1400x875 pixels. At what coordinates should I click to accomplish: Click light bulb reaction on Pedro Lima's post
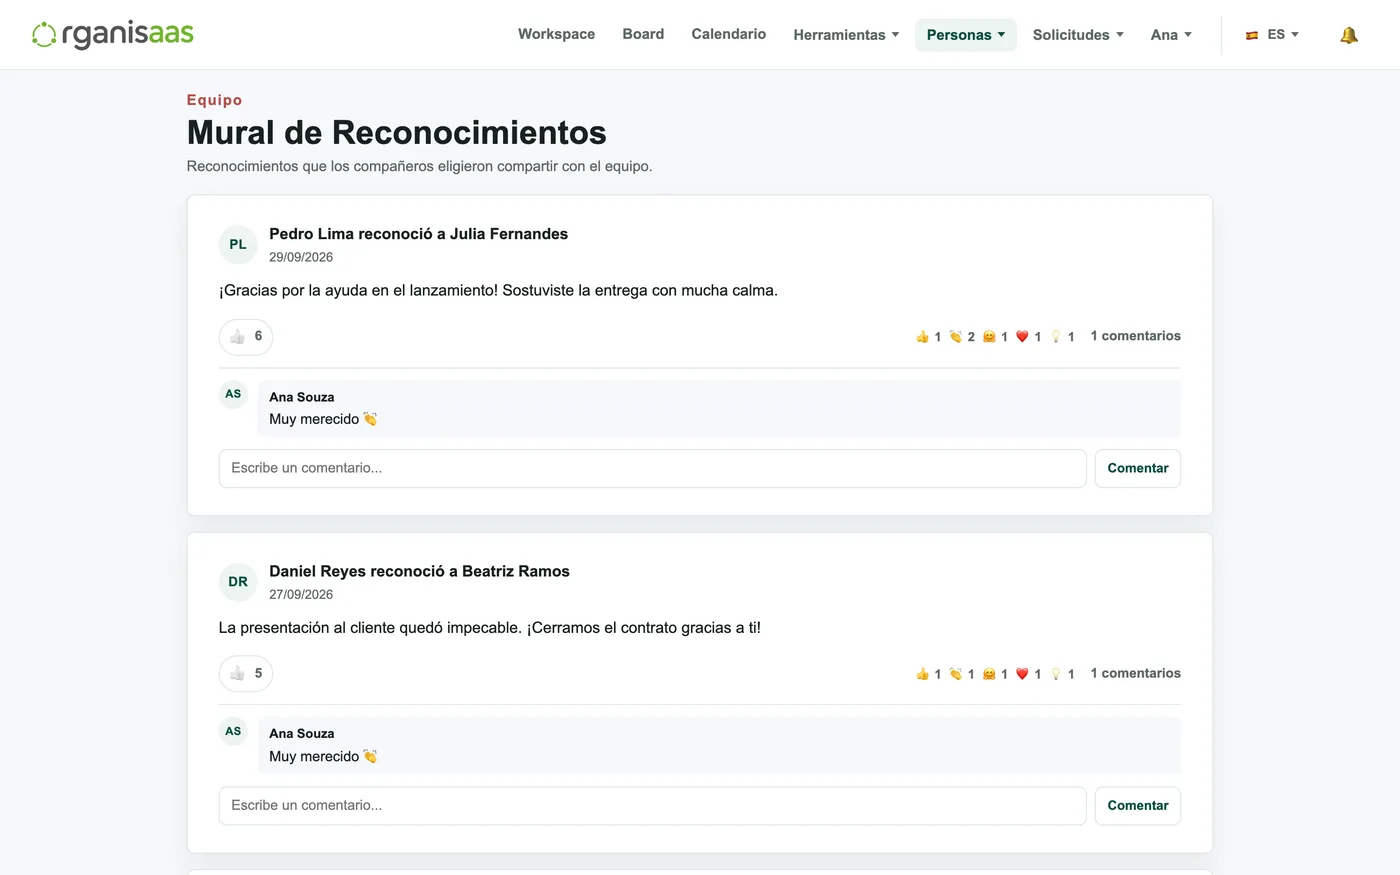click(x=1062, y=337)
